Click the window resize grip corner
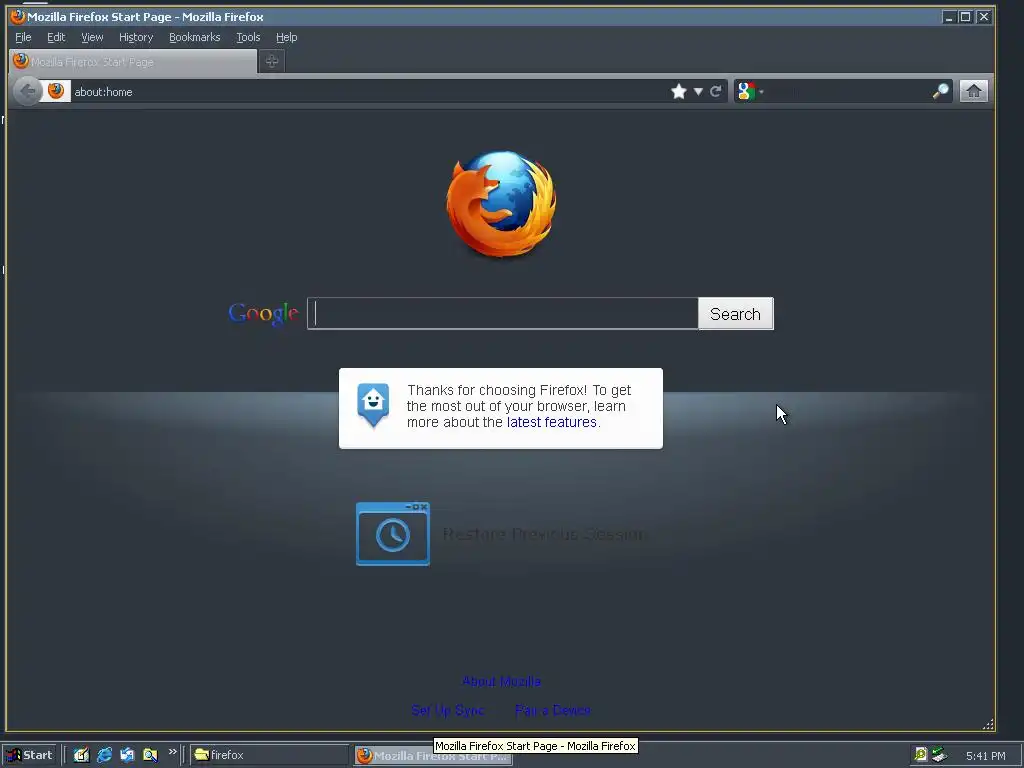Screen dimensions: 1024x768 click(988, 724)
